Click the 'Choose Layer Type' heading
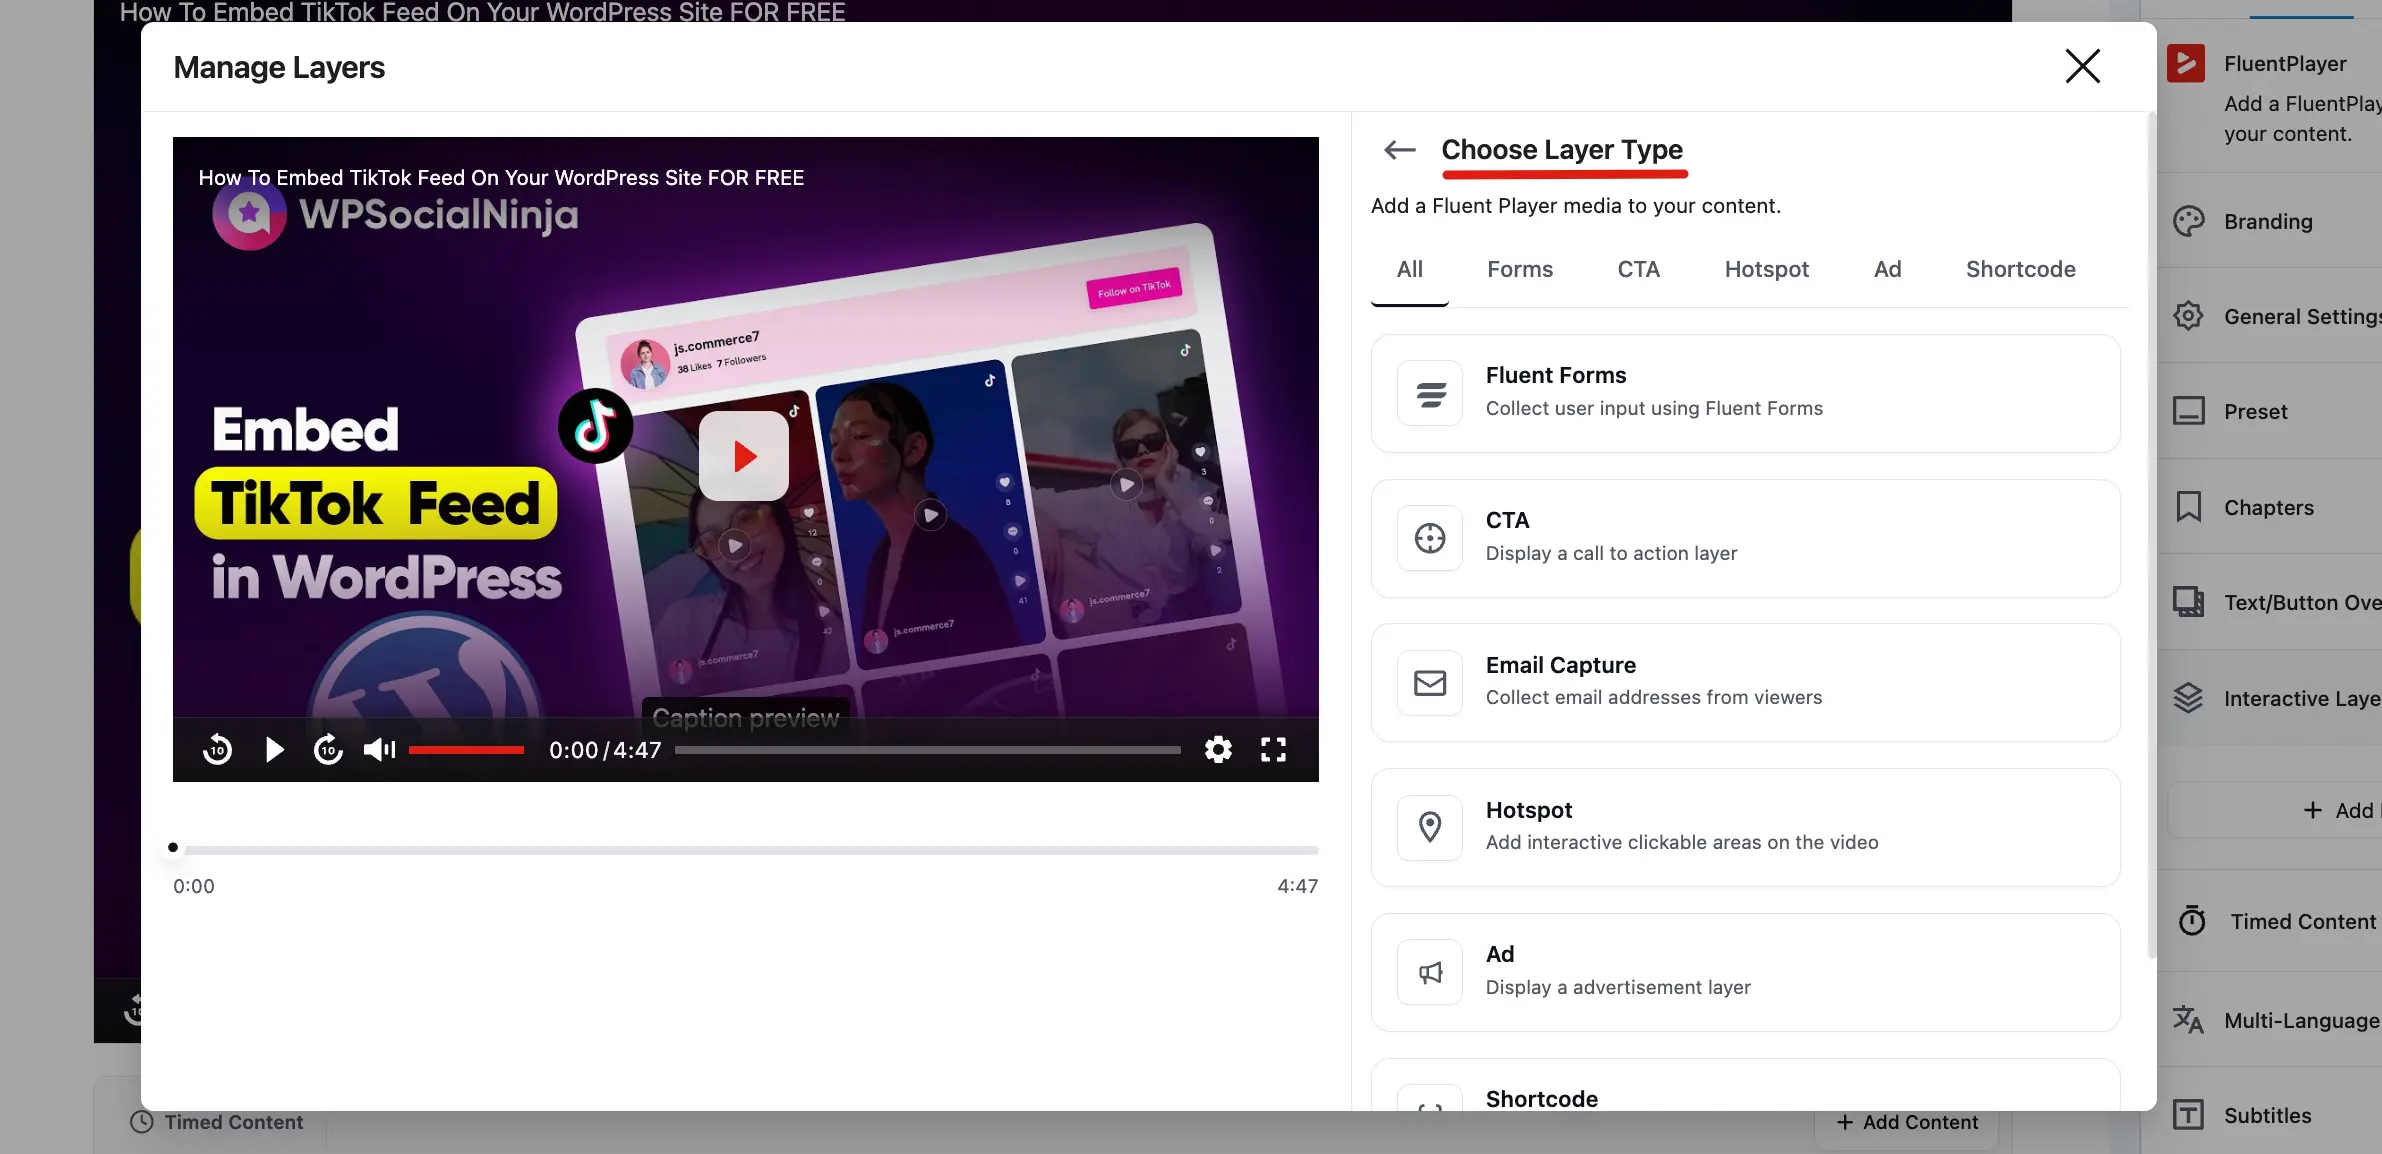This screenshot has height=1154, width=2382. pyautogui.click(x=1562, y=149)
